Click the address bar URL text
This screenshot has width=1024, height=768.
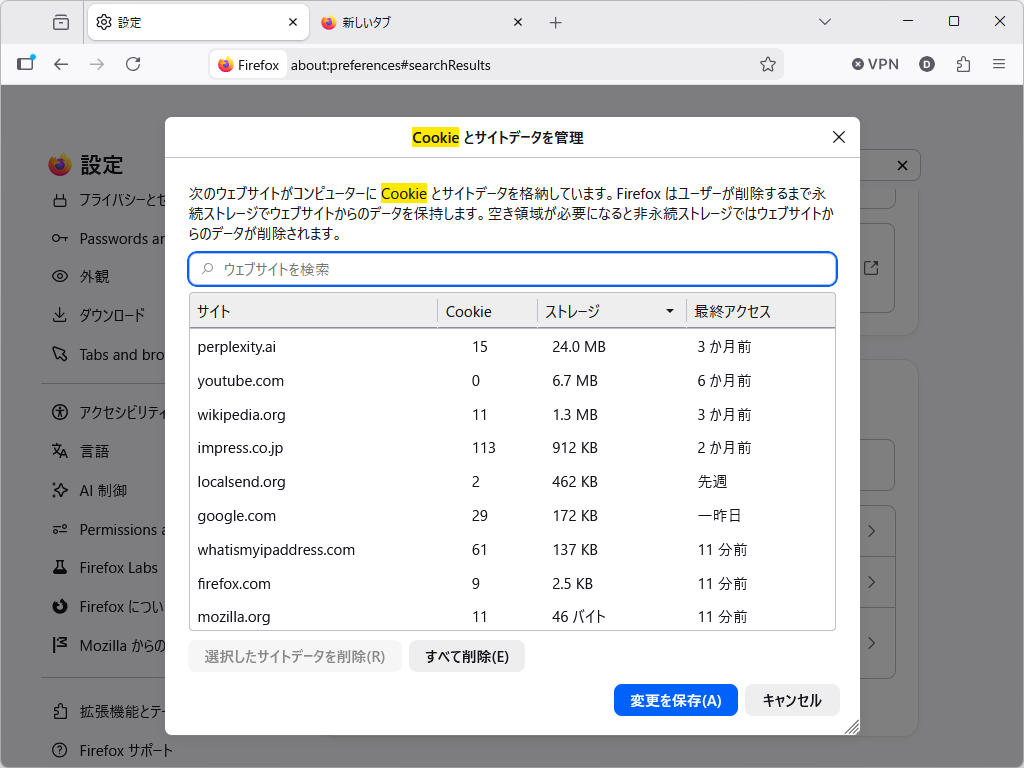tap(391, 65)
